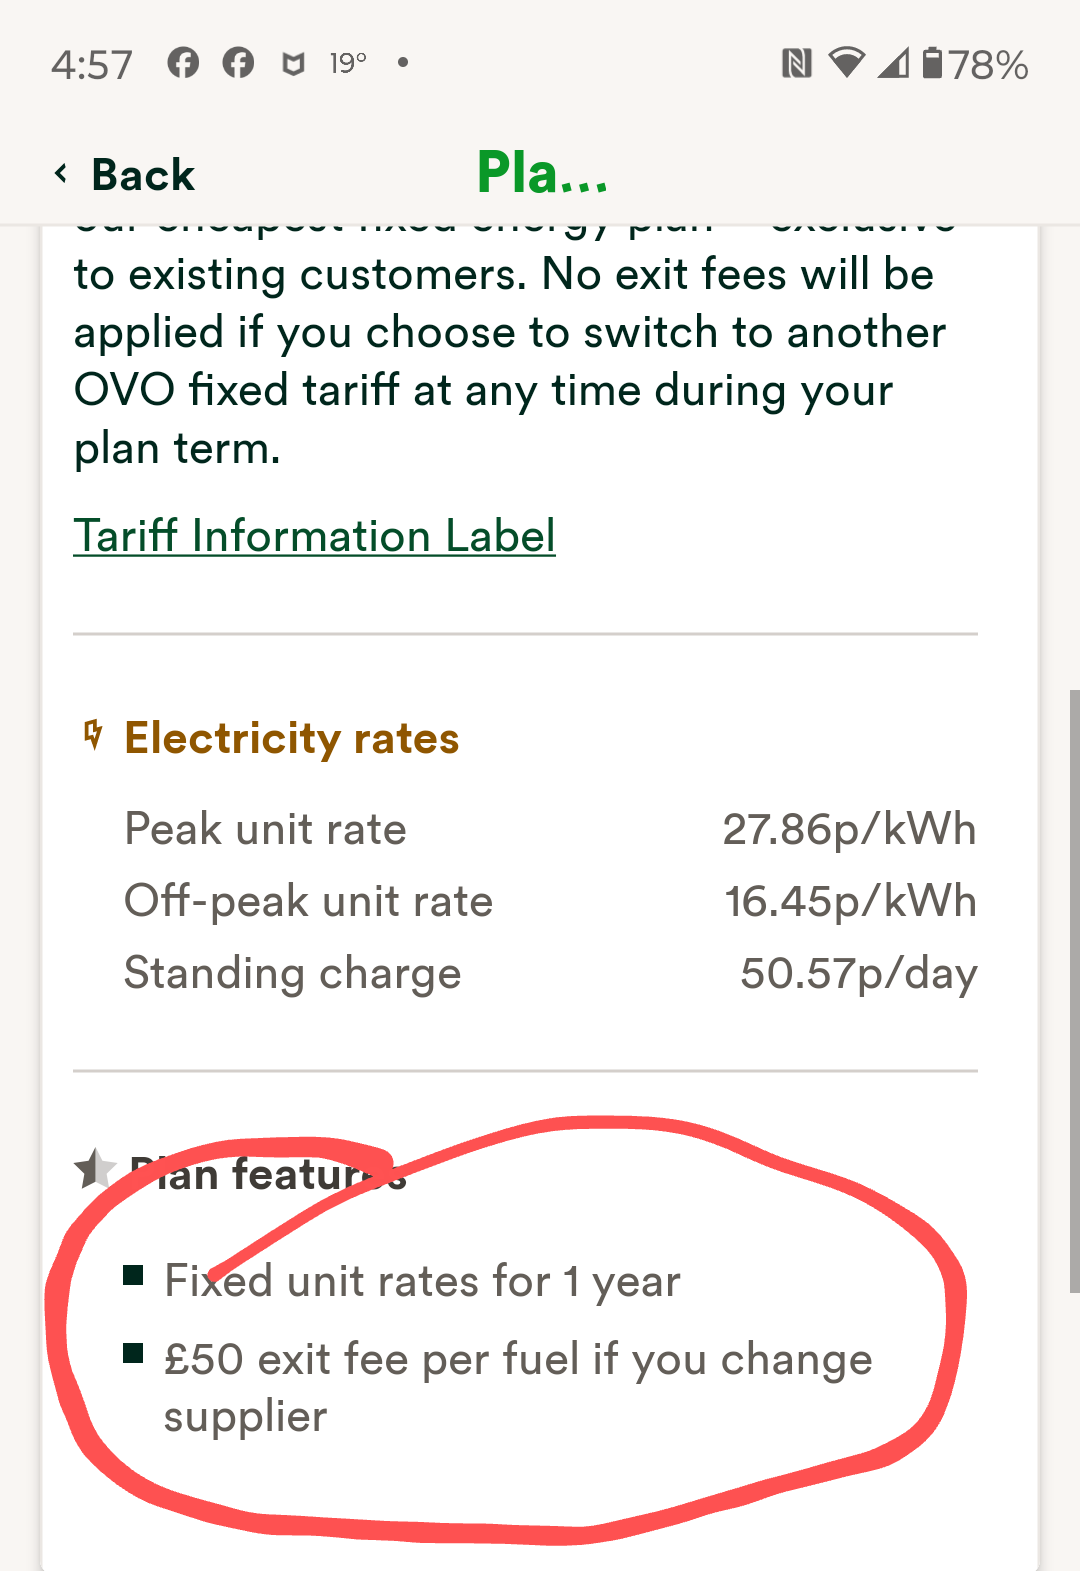This screenshot has width=1080, height=1571.
Task: Tap the Fixed unit rates for 1 year item
Action: click(x=422, y=1281)
